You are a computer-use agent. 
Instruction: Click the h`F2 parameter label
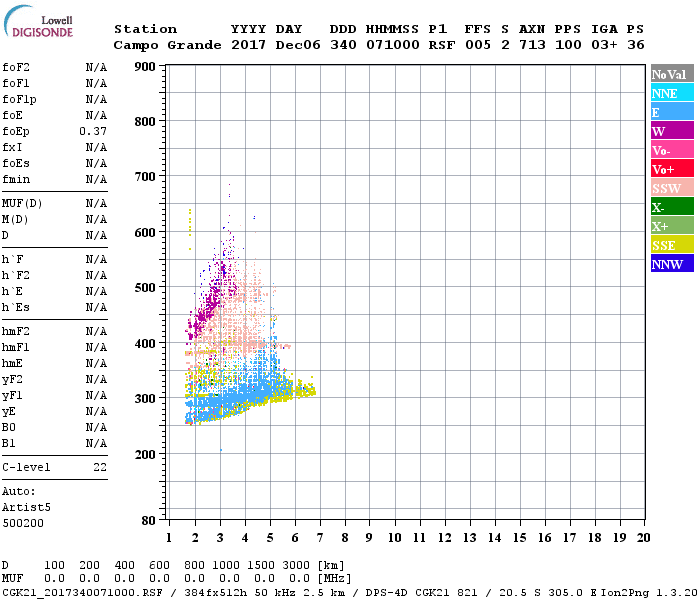tap(16, 275)
